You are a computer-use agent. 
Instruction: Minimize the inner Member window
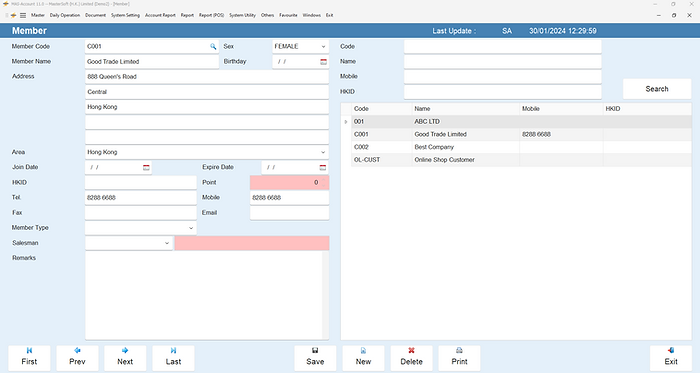[x=658, y=15]
